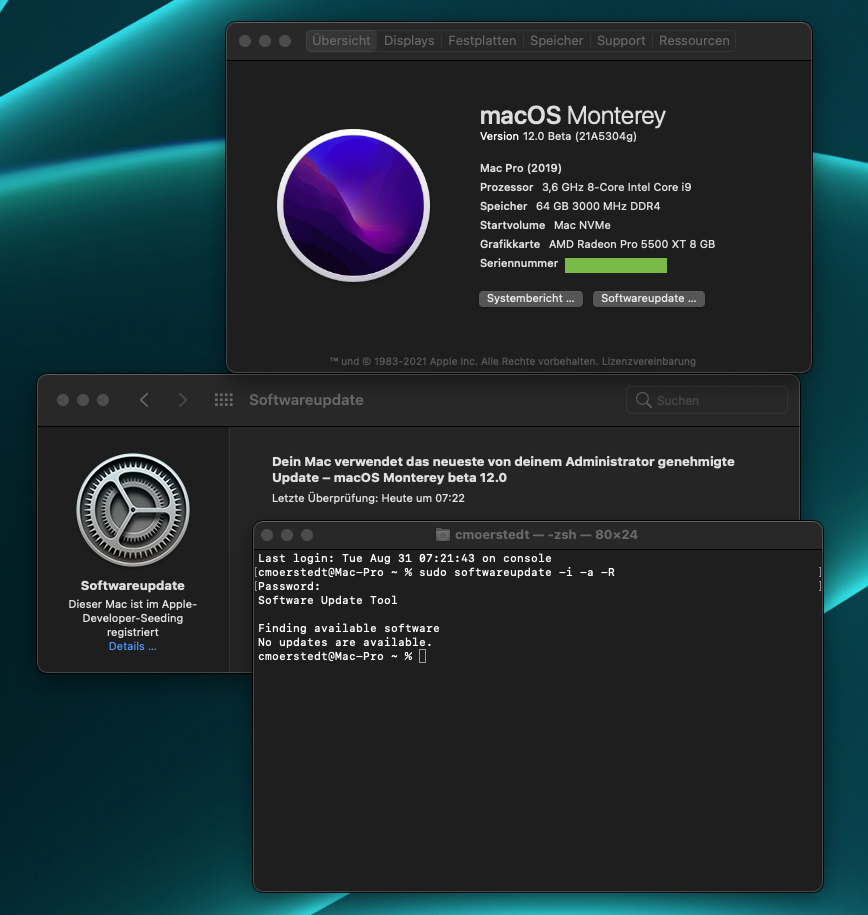Close the Terminal window
The height and width of the screenshot is (915, 868).
[267, 535]
